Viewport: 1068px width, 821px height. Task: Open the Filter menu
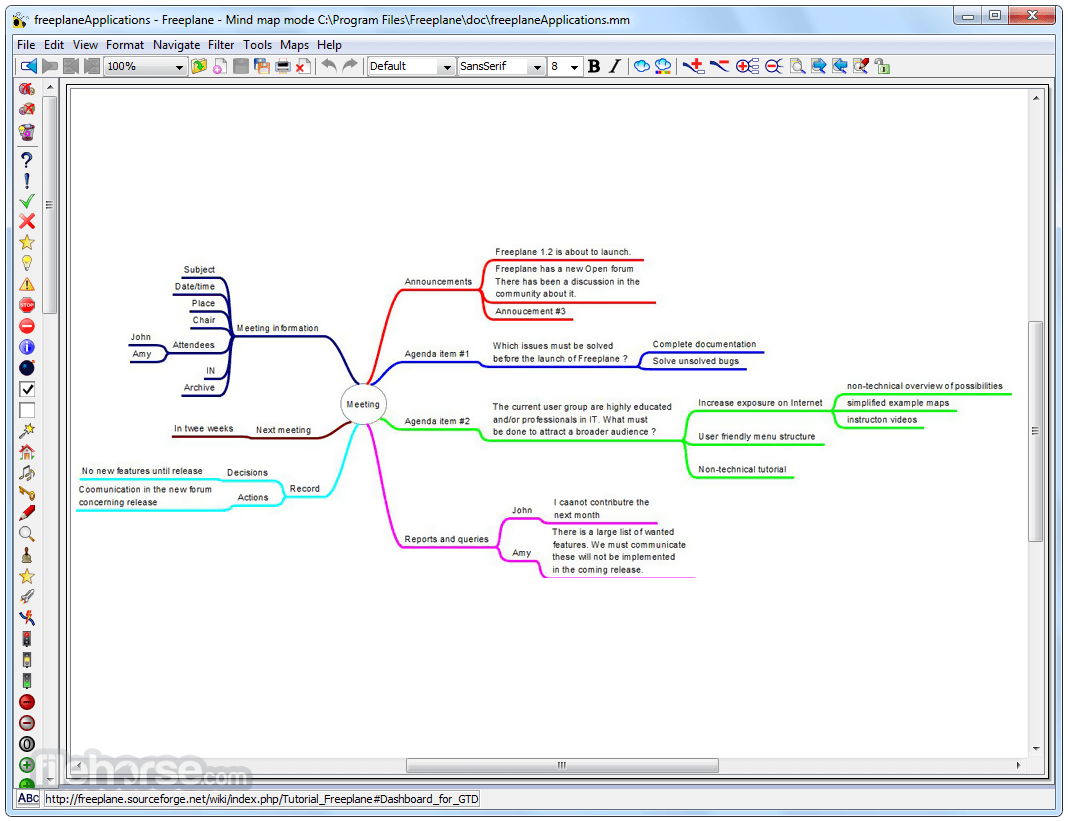coord(221,45)
